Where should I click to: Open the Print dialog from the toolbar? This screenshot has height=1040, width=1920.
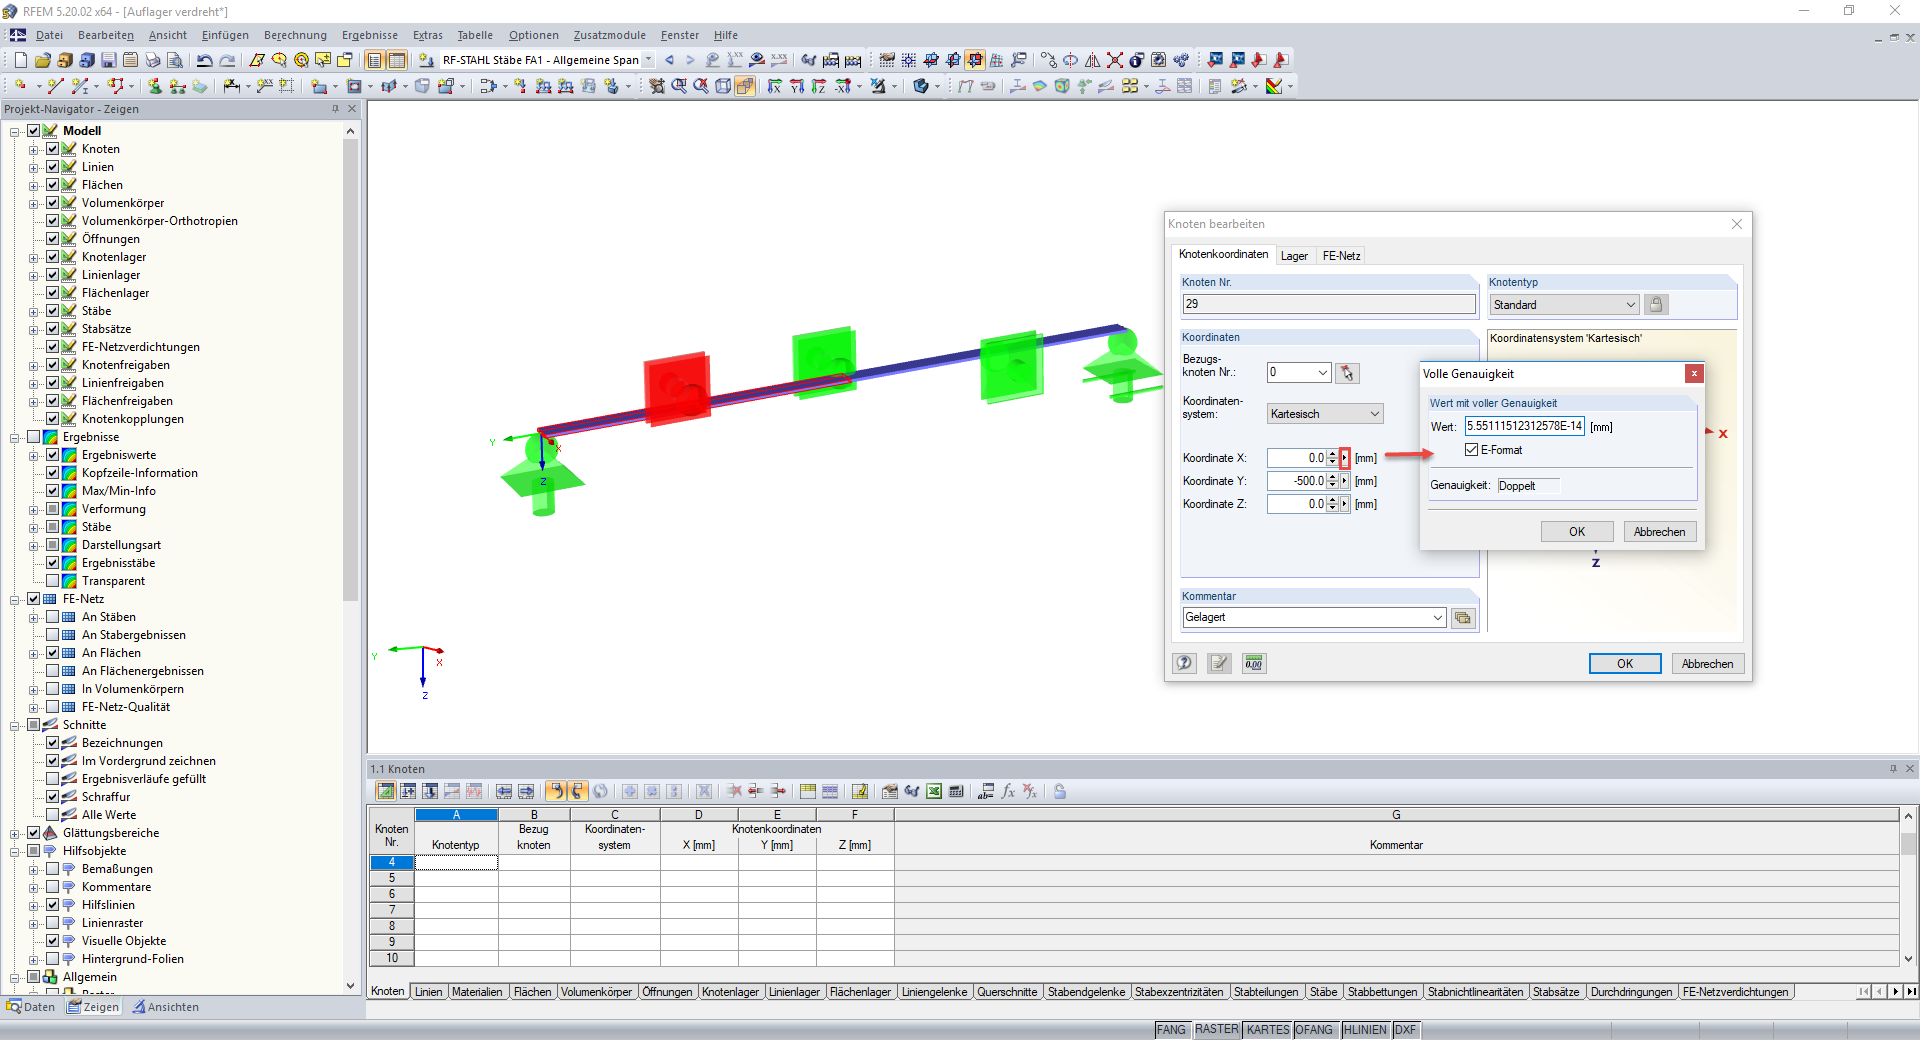pos(152,61)
